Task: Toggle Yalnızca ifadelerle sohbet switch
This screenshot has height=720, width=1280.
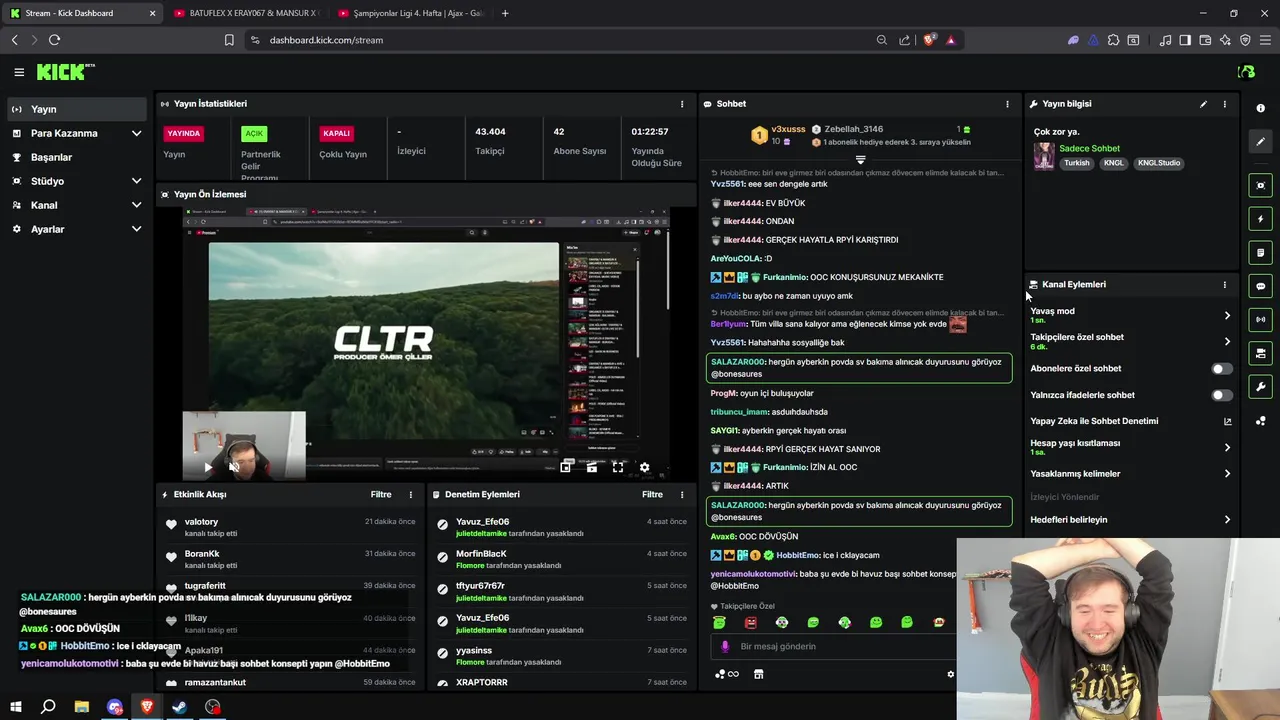Action: tap(1221, 395)
